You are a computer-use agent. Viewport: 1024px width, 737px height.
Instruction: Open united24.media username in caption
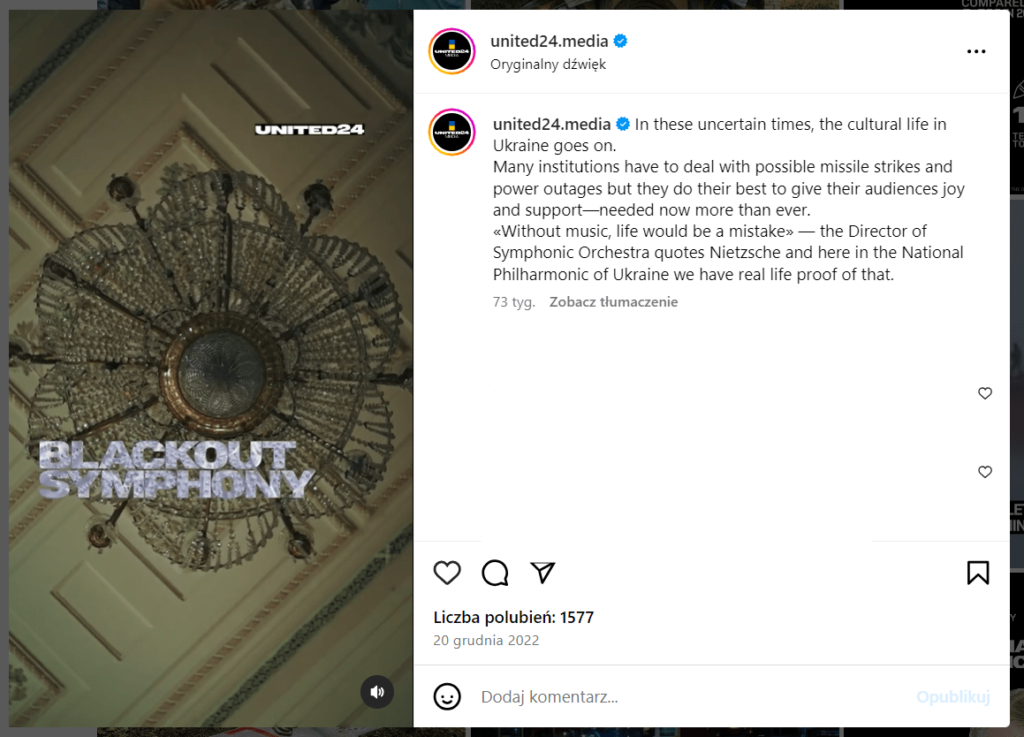tap(552, 124)
